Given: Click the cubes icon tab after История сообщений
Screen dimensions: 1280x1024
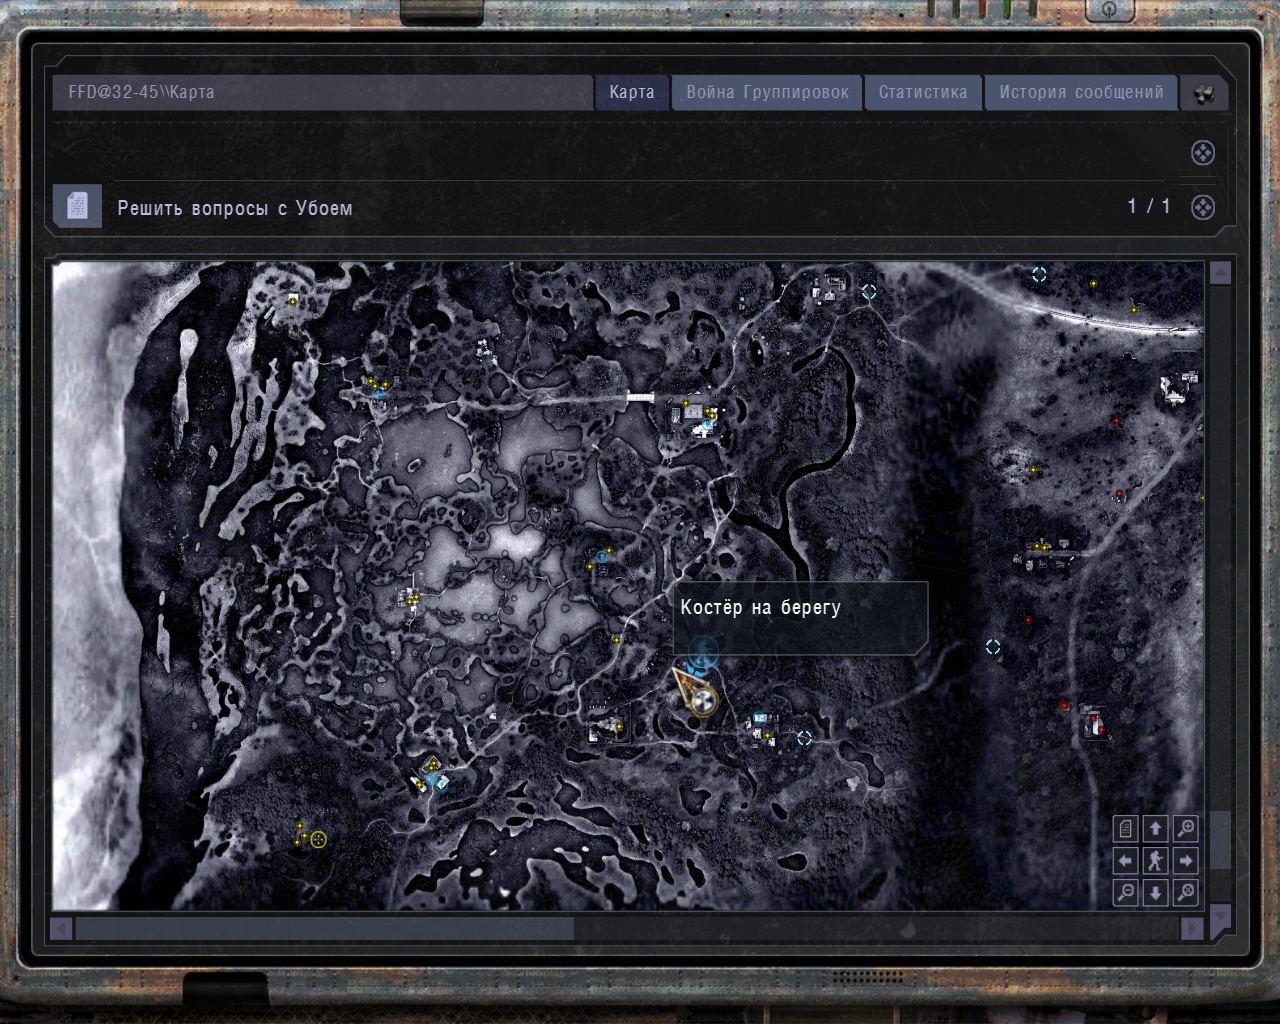Looking at the screenshot, I should click(x=1203, y=94).
